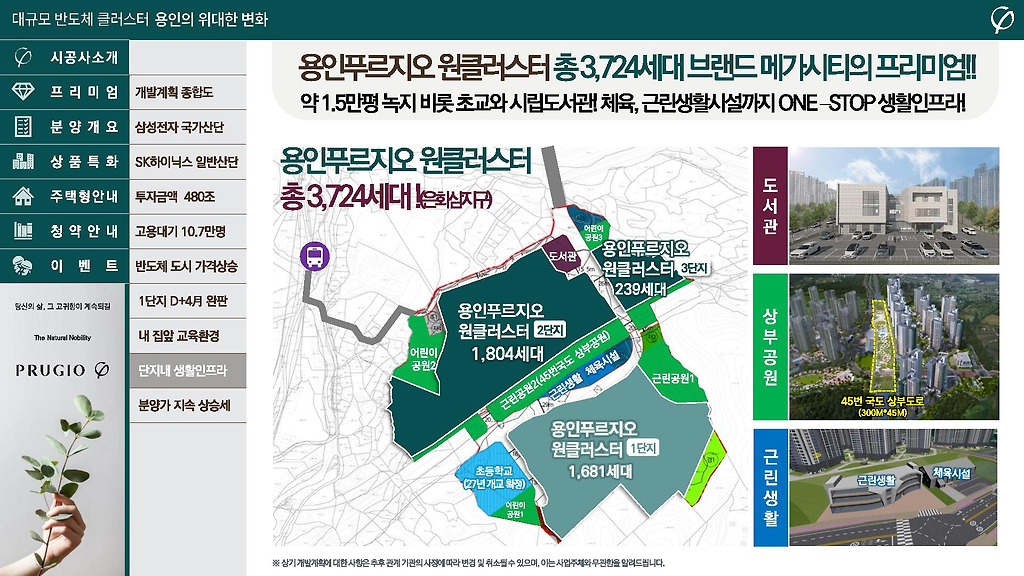Click the Prugio logo icon in the header
This screenshot has width=1024, height=576.
click(x=1001, y=19)
